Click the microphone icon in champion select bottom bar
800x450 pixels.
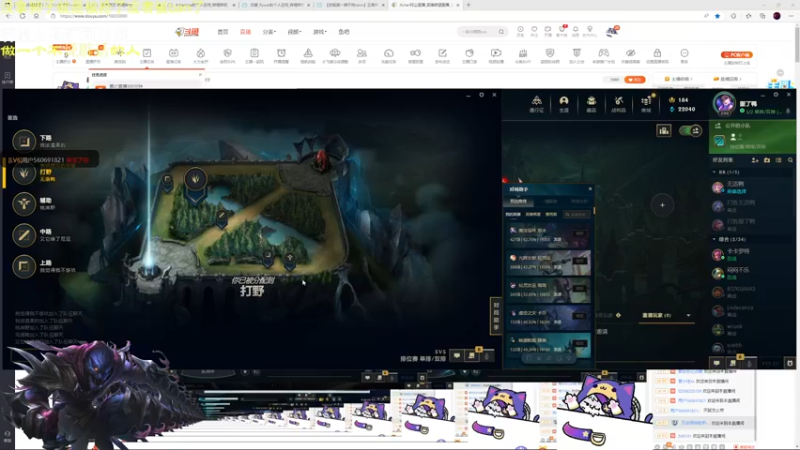[x=487, y=356]
